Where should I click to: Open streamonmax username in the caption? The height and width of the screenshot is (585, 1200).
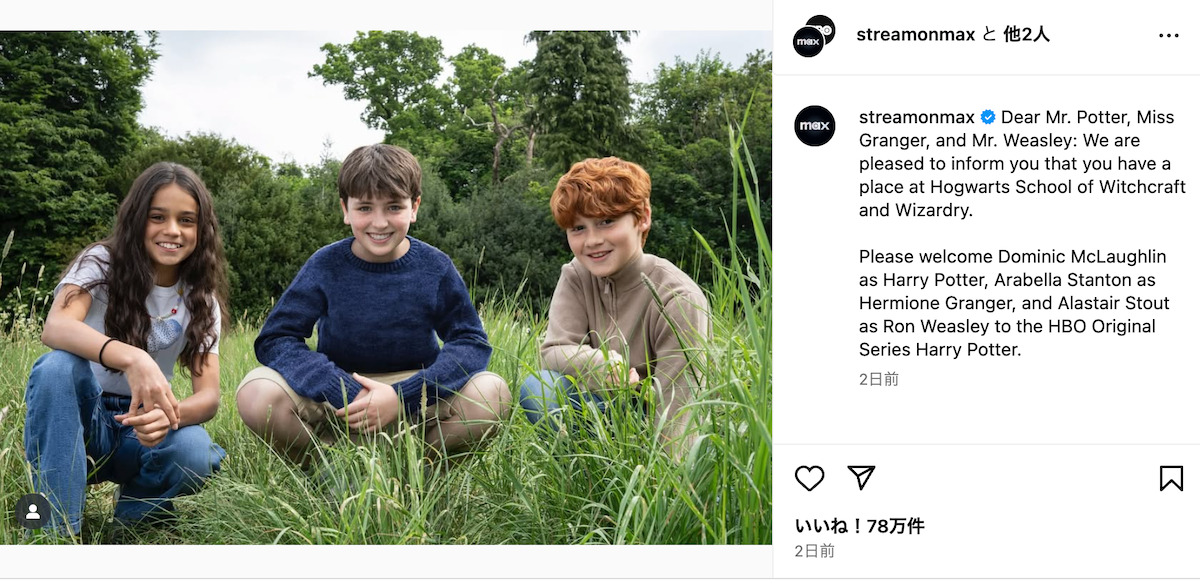point(917,117)
